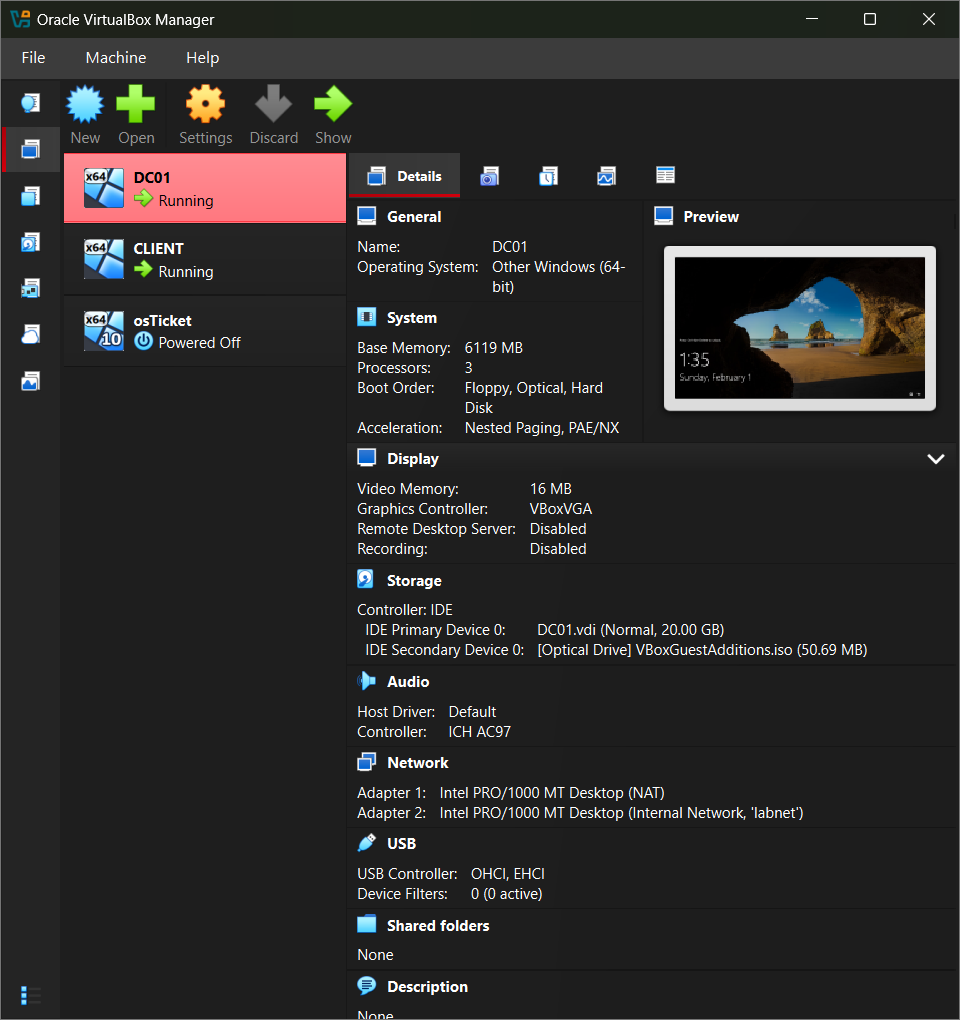Click Graphics Controller value VBoxVGA
960x1020 pixels.
[561, 509]
